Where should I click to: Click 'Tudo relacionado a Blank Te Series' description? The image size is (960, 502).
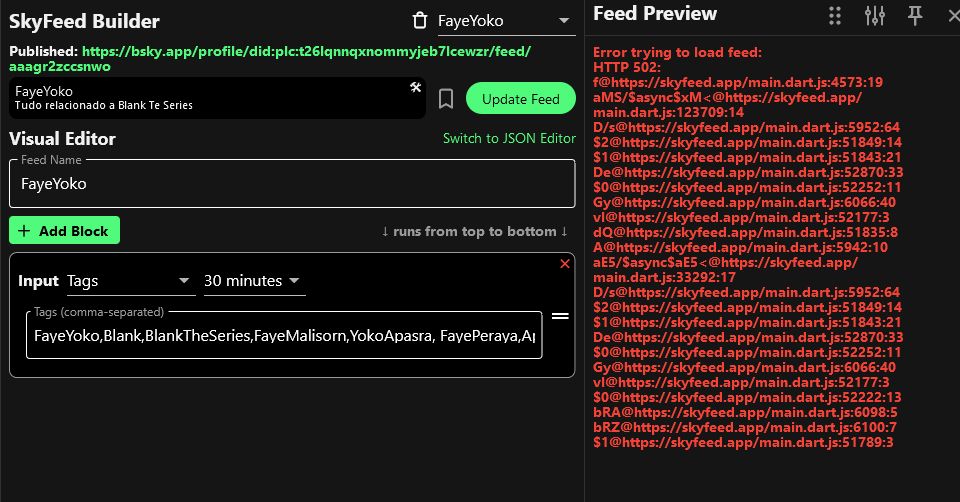103,105
